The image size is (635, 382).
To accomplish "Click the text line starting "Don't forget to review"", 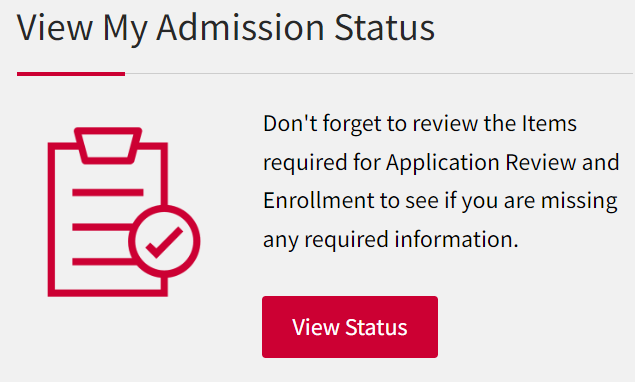I will tap(420, 124).
